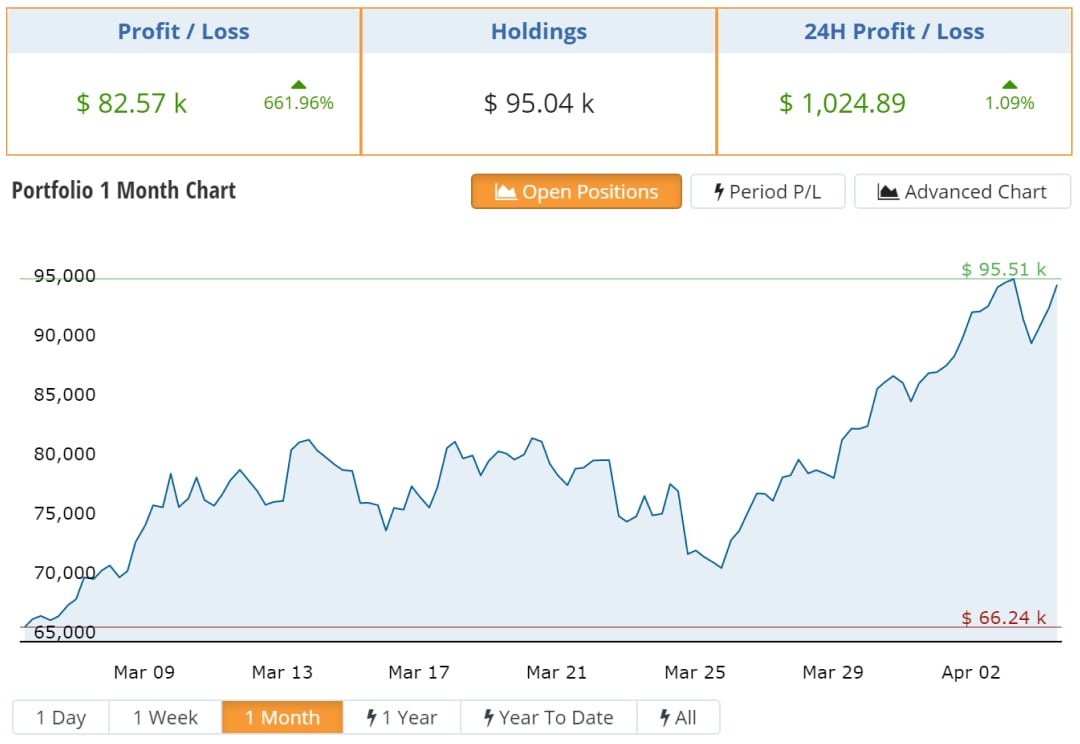Viewport: 1080px width, 744px height.
Task: Show the 1 Year chart range
Action: pyautogui.click(x=402, y=717)
